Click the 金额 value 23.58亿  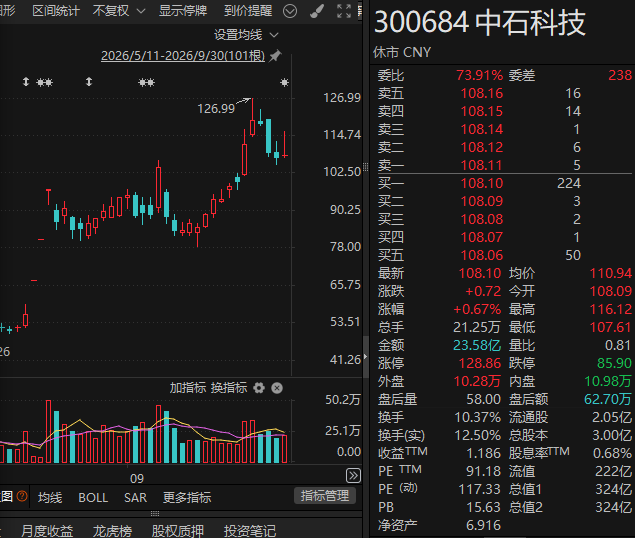[x=477, y=345]
